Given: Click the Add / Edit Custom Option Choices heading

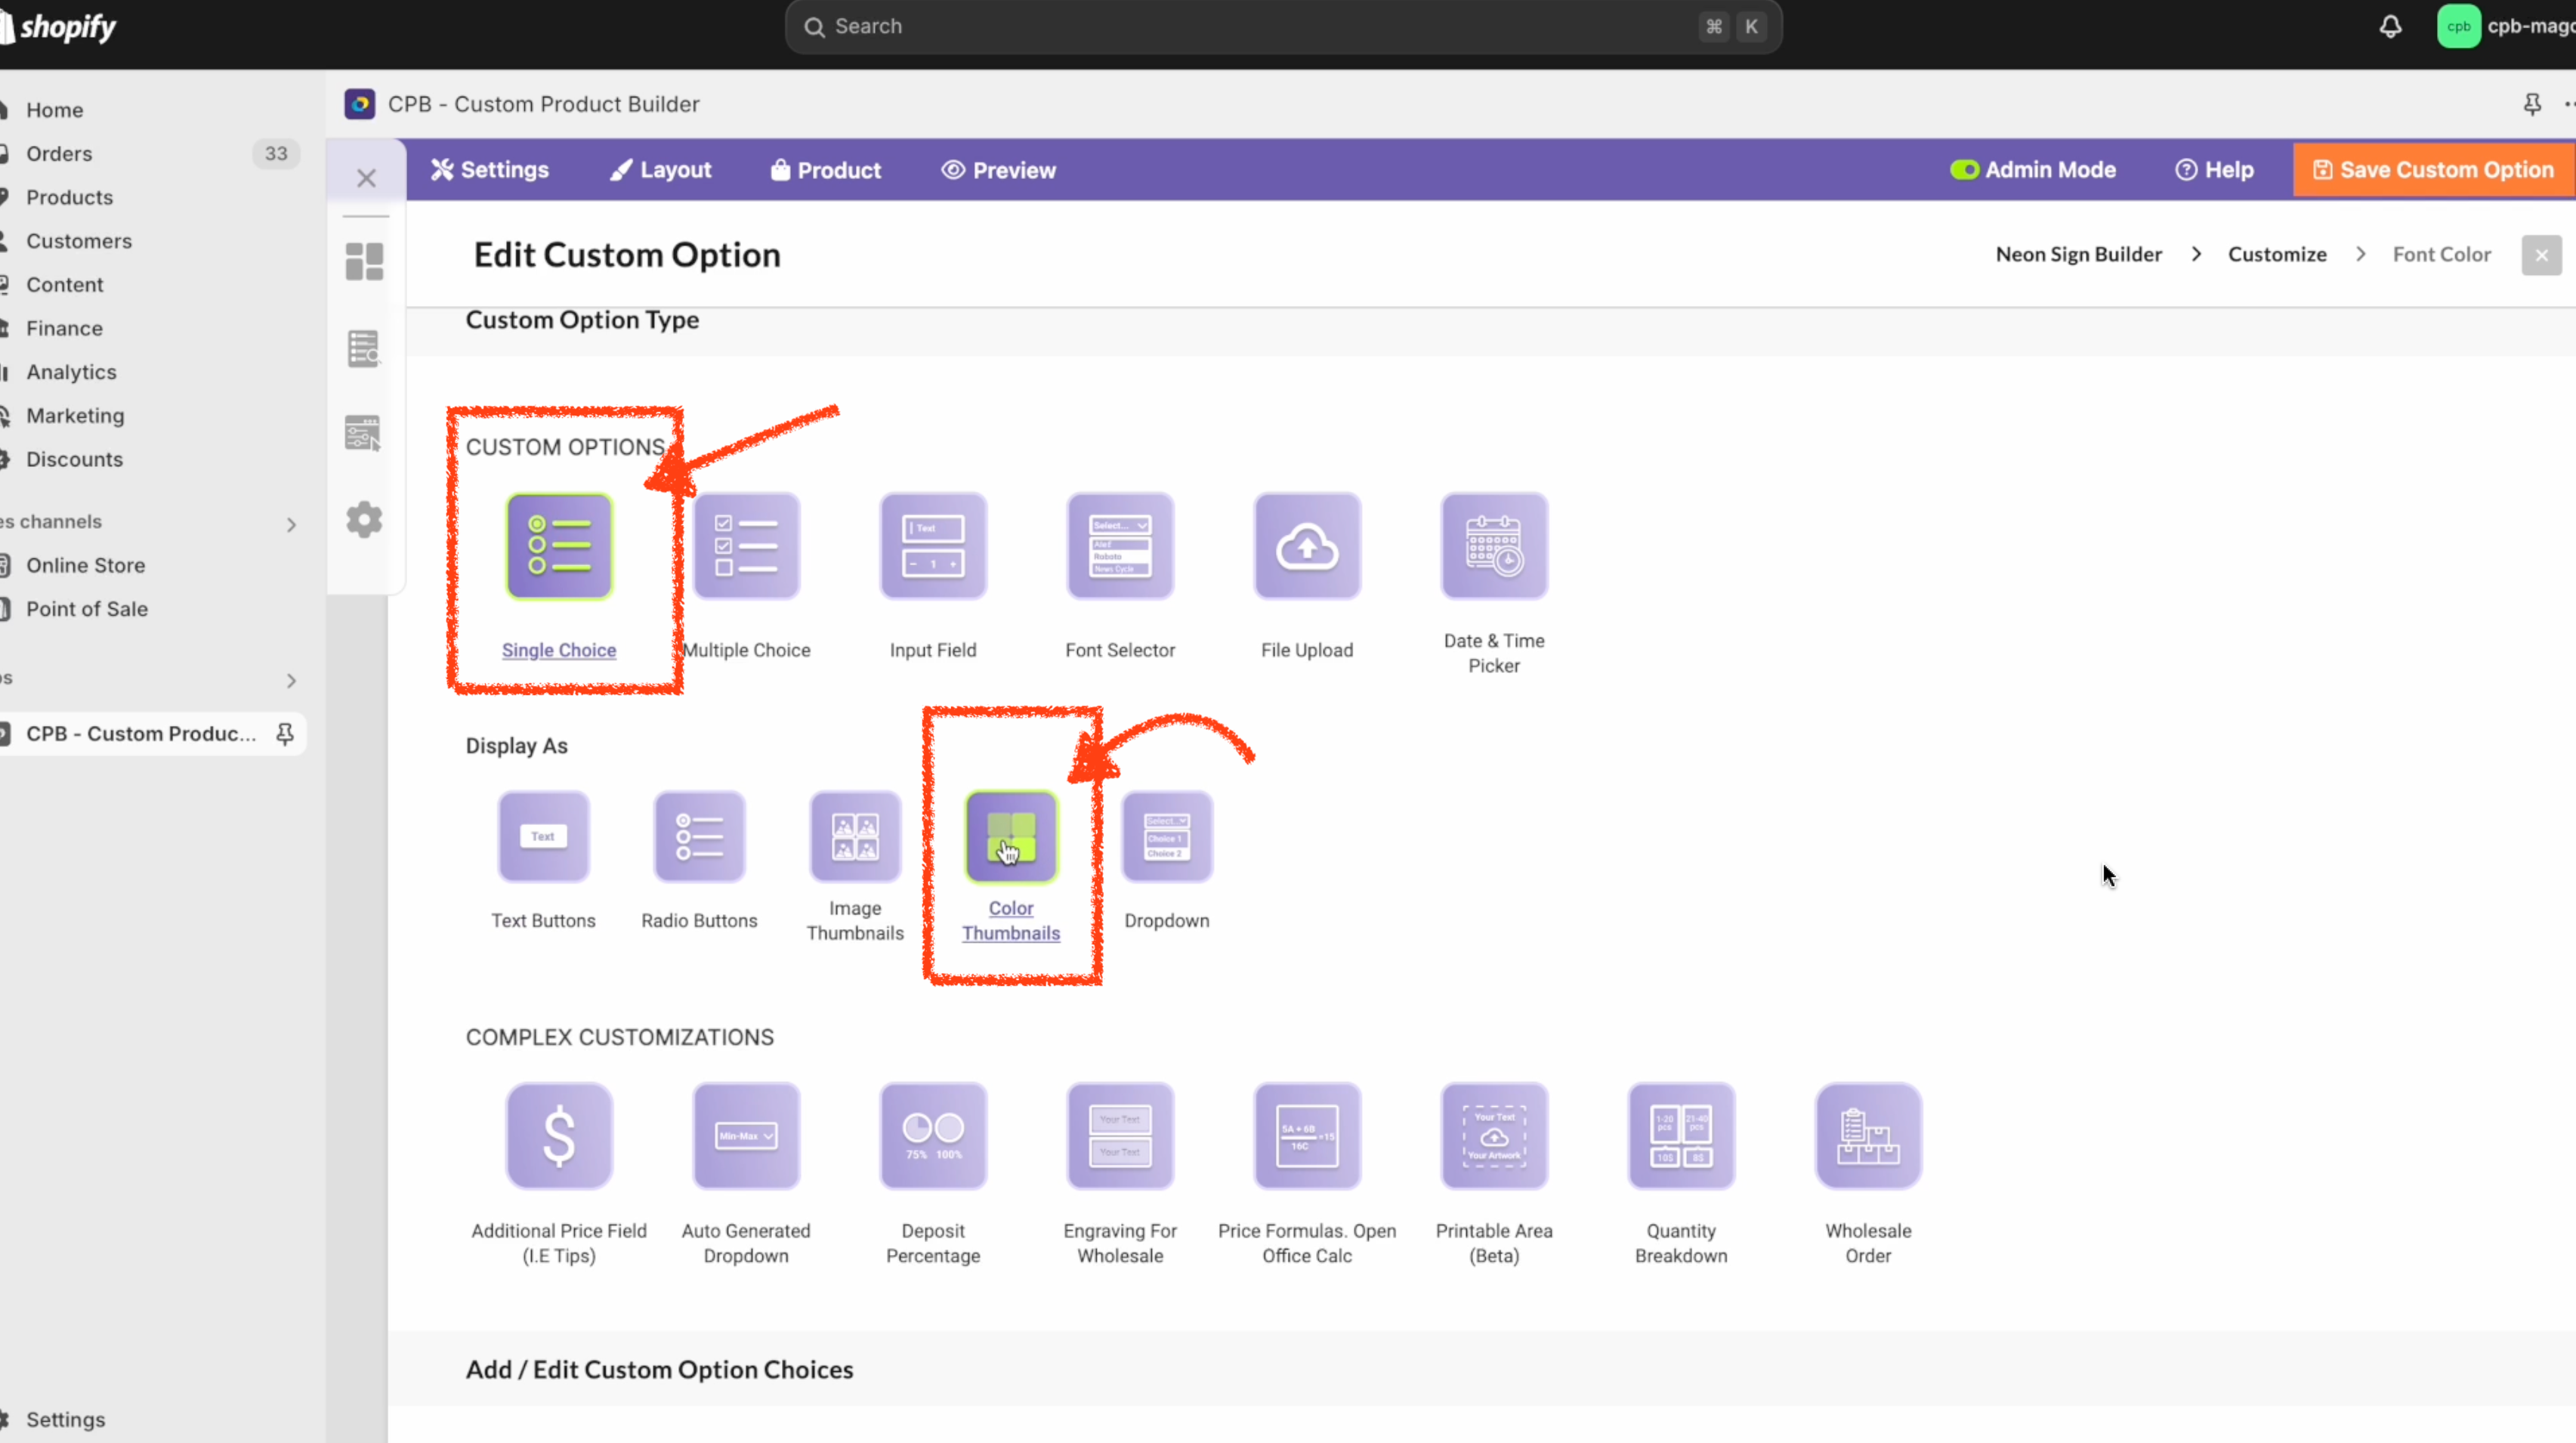Looking at the screenshot, I should coord(659,1370).
